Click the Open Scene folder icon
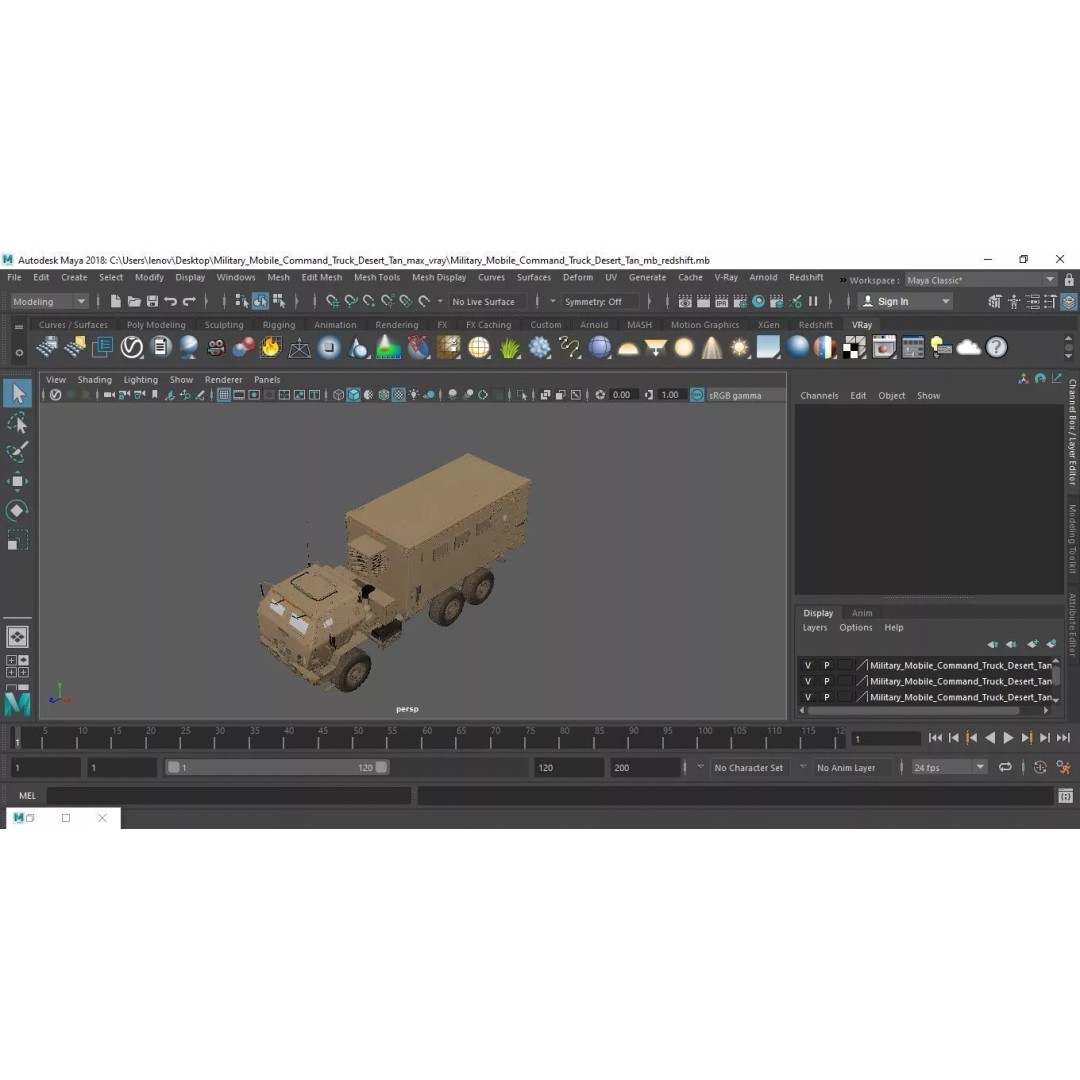Image resolution: width=1080 pixels, height=1080 pixels. click(134, 301)
